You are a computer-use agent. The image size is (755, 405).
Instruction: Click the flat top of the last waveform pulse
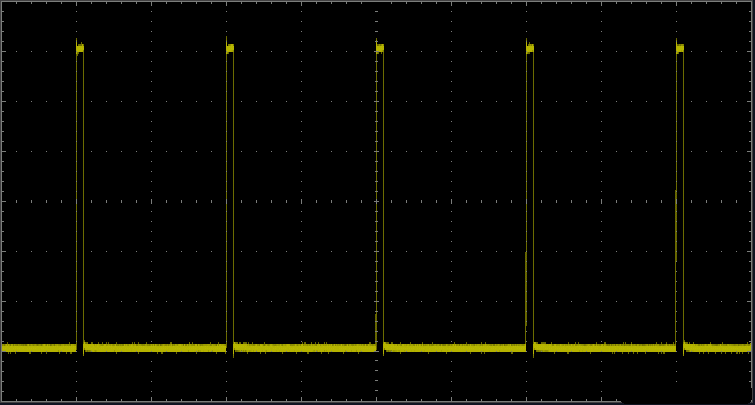click(680, 48)
